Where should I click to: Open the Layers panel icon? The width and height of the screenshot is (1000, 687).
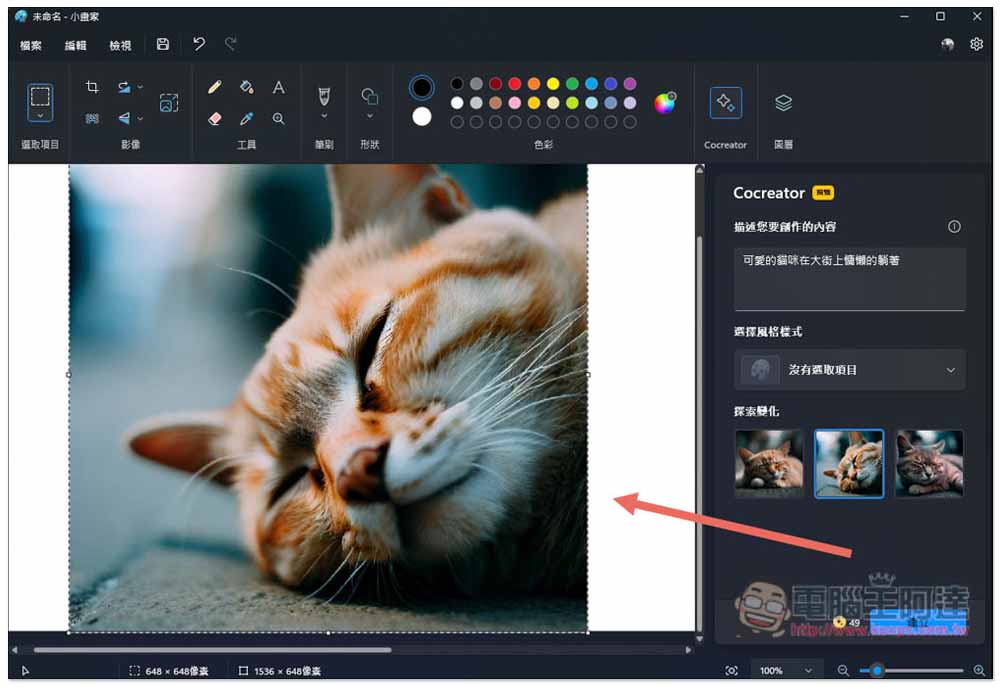click(783, 103)
